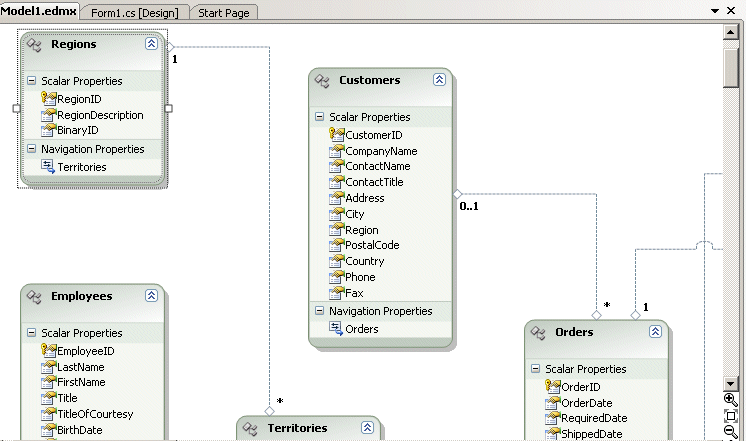Select the BirthDate property
Viewport: 746px width, 441px height.
[x=79, y=430]
